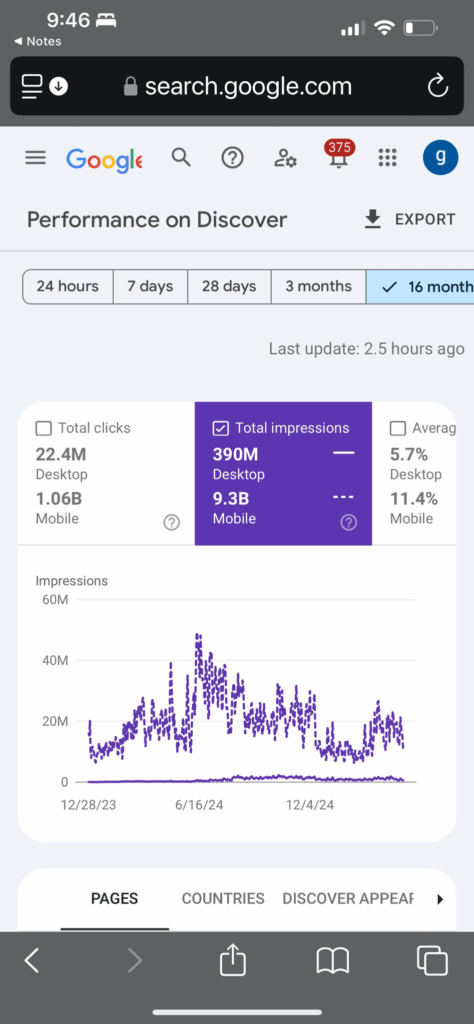Click the 1.06B Mobile clicks value
Image resolution: width=474 pixels, height=1024 pixels.
click(59, 499)
